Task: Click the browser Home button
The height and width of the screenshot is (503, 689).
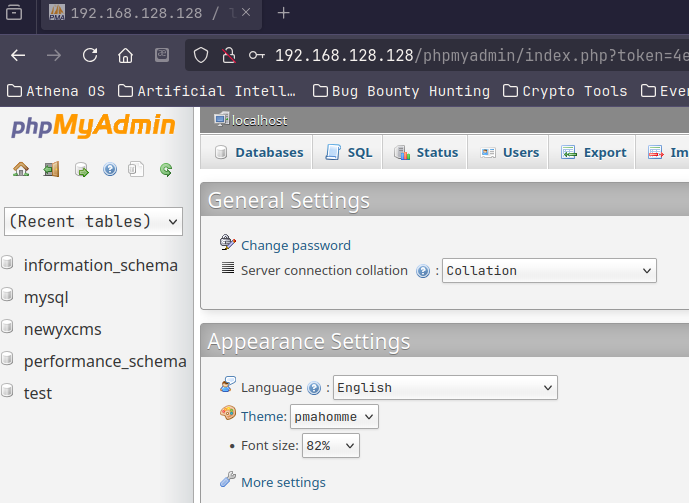Action: [125, 56]
